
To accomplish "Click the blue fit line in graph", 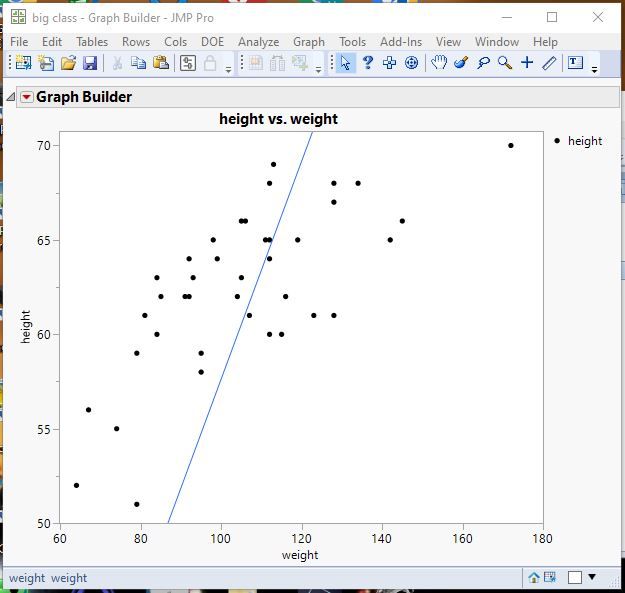I will tap(241, 326).
